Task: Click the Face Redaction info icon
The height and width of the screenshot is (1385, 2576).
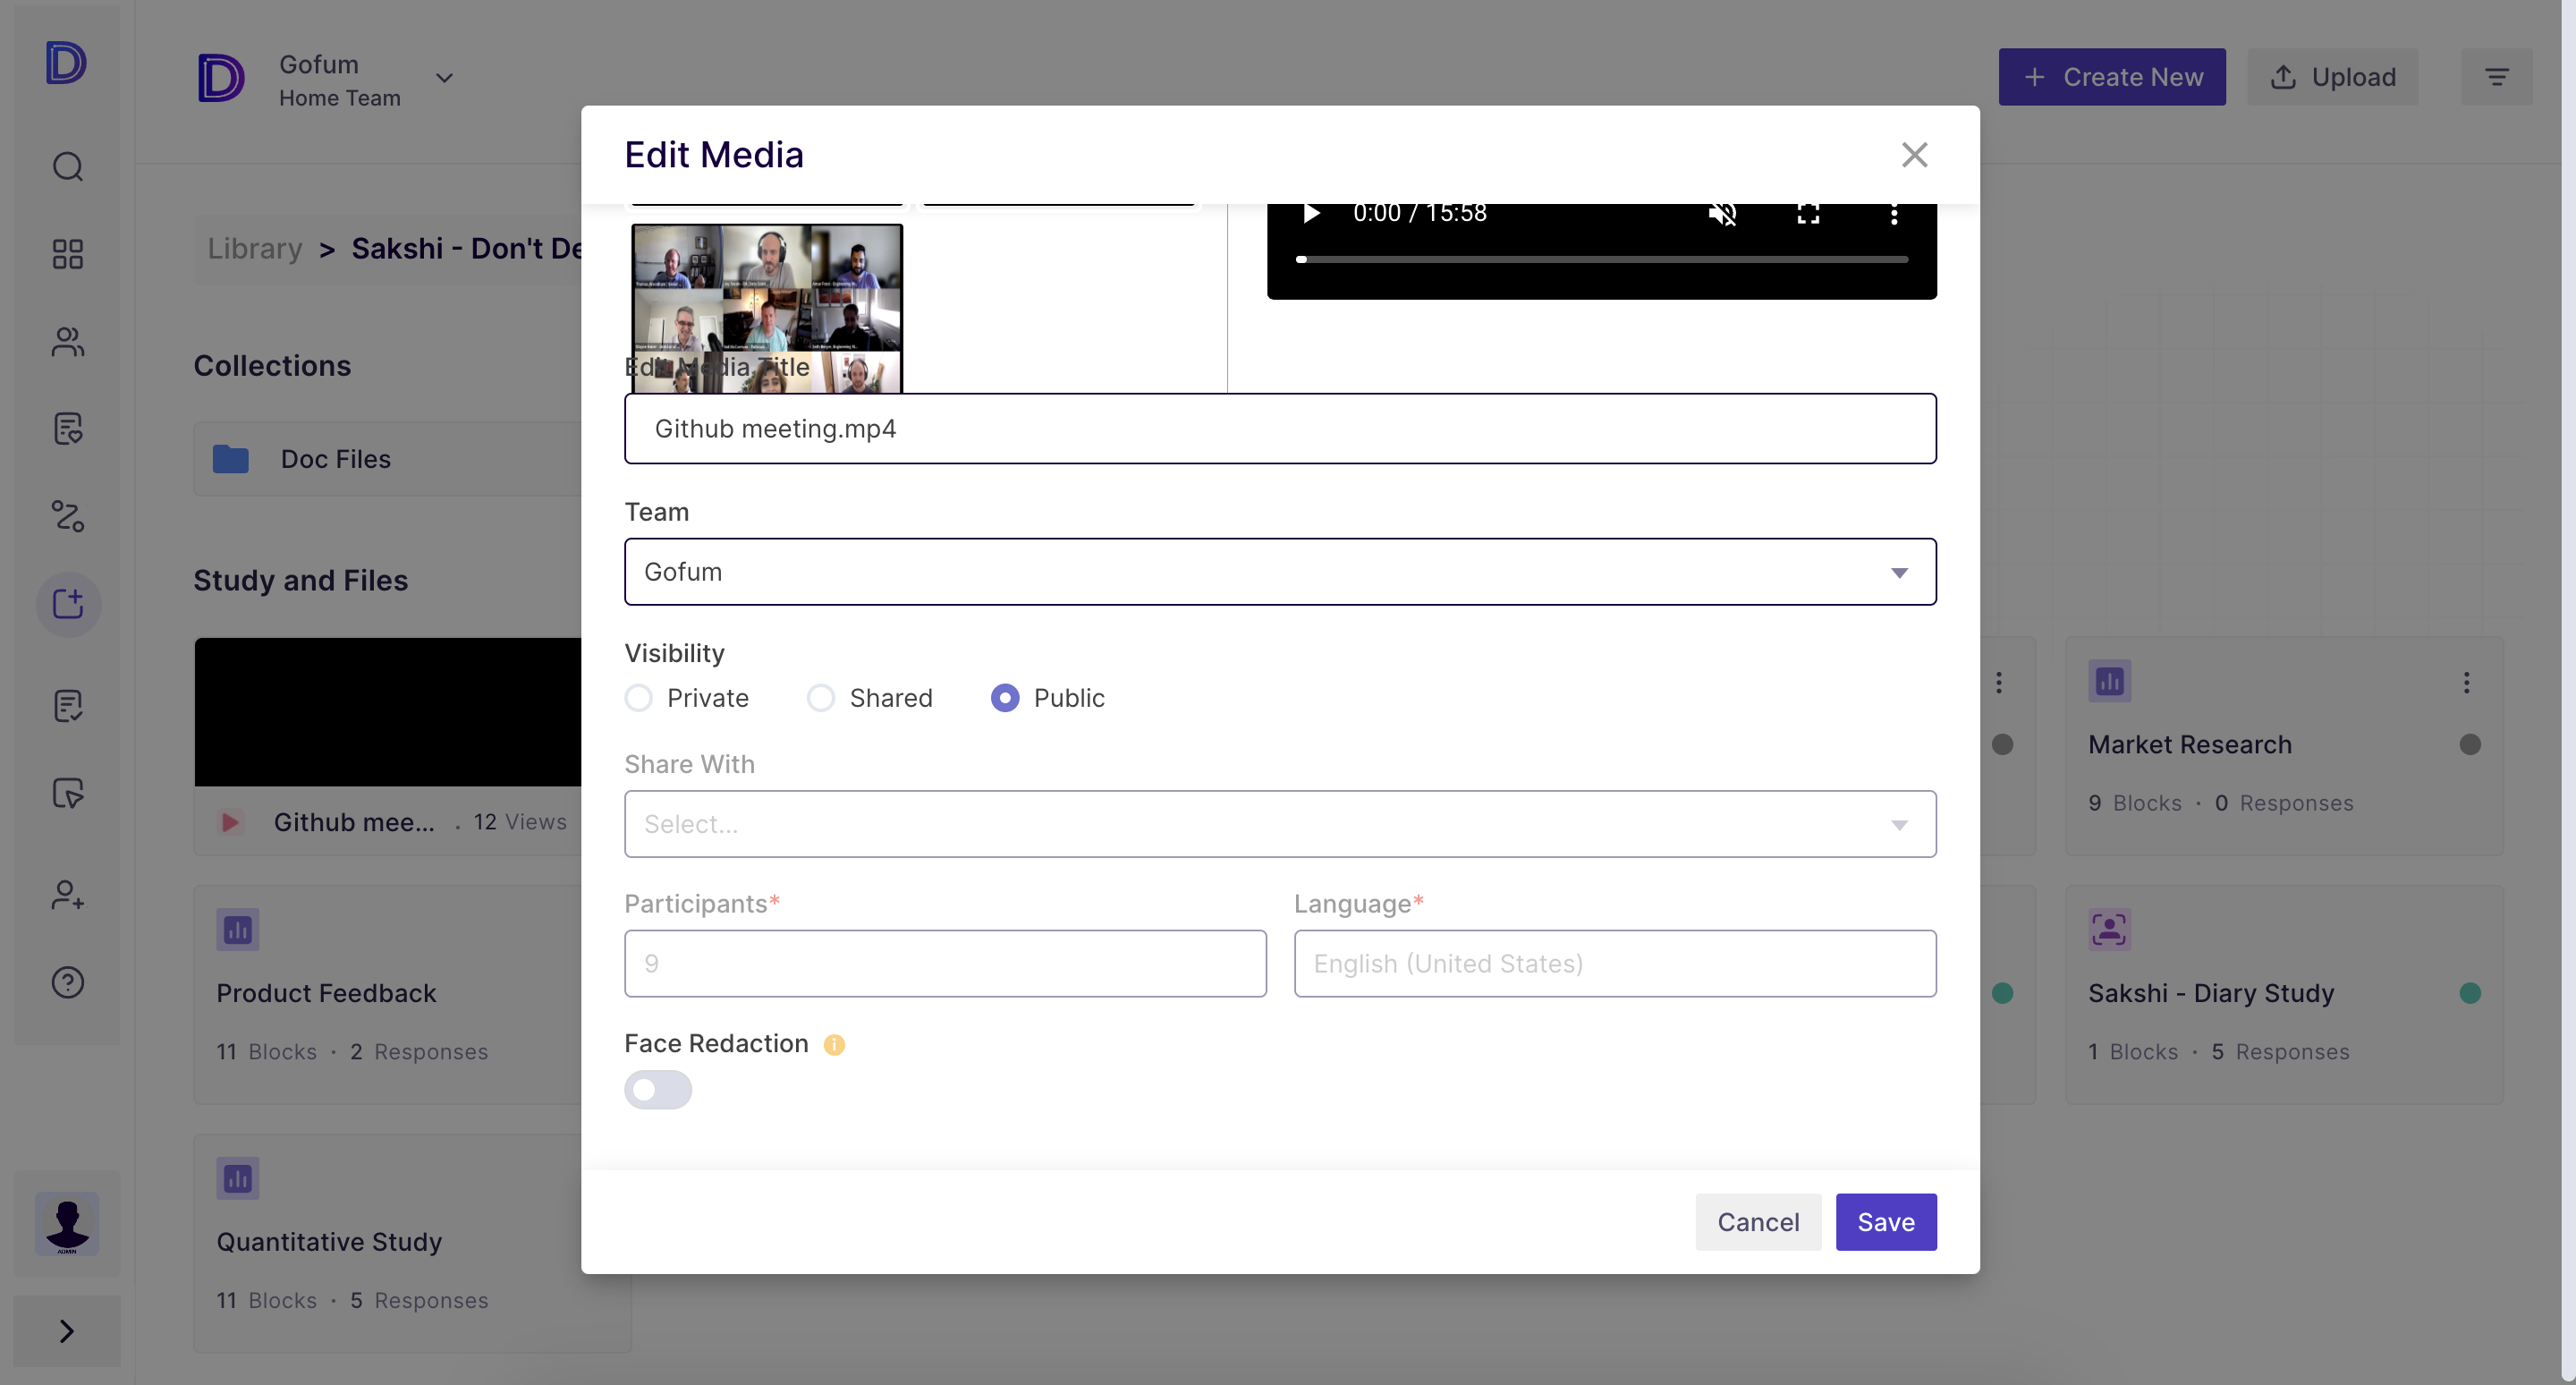Action: click(x=834, y=1044)
